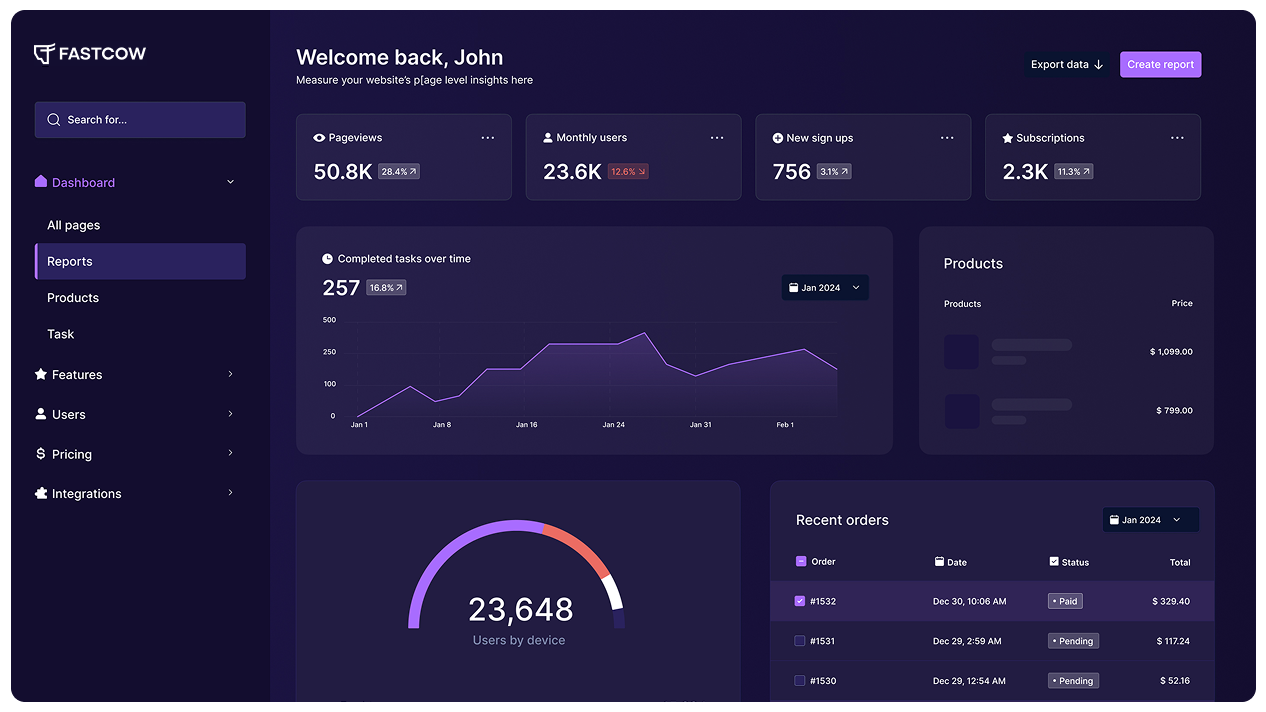Click the clock icon beside Completed tasks

tap(327, 258)
